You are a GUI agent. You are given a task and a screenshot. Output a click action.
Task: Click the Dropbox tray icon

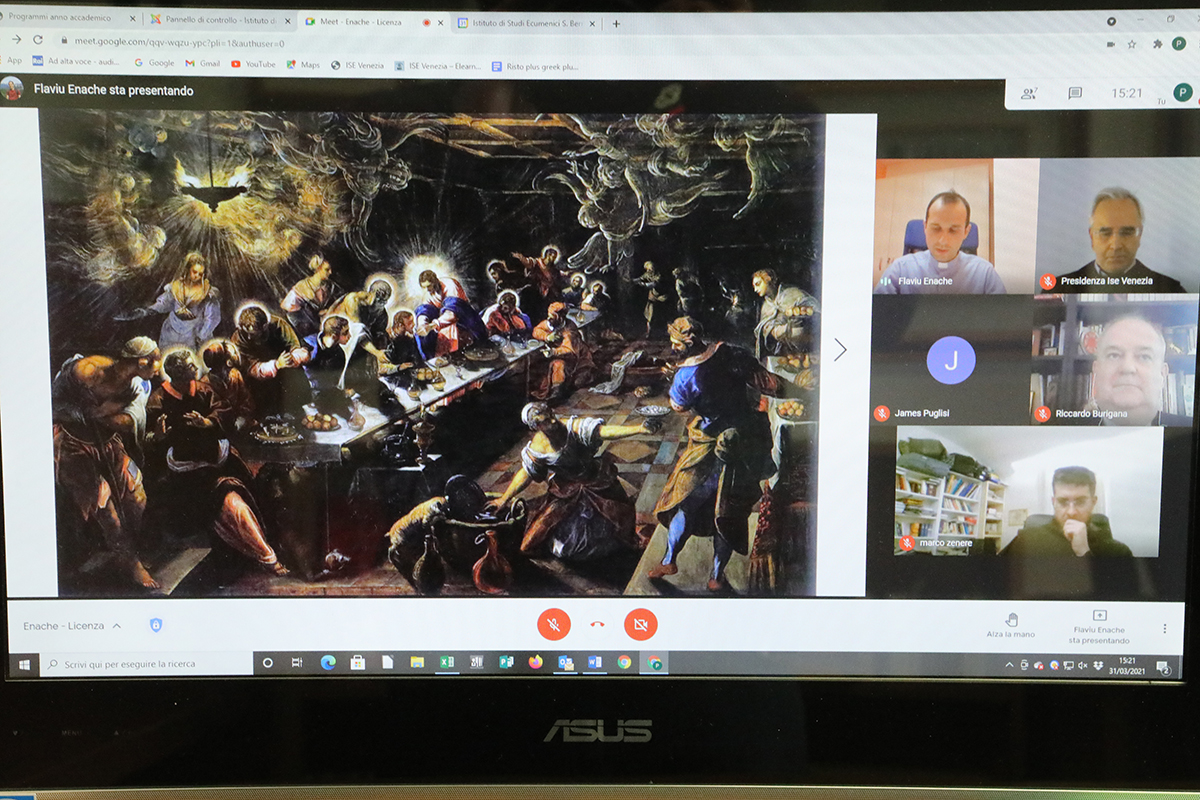(1098, 666)
